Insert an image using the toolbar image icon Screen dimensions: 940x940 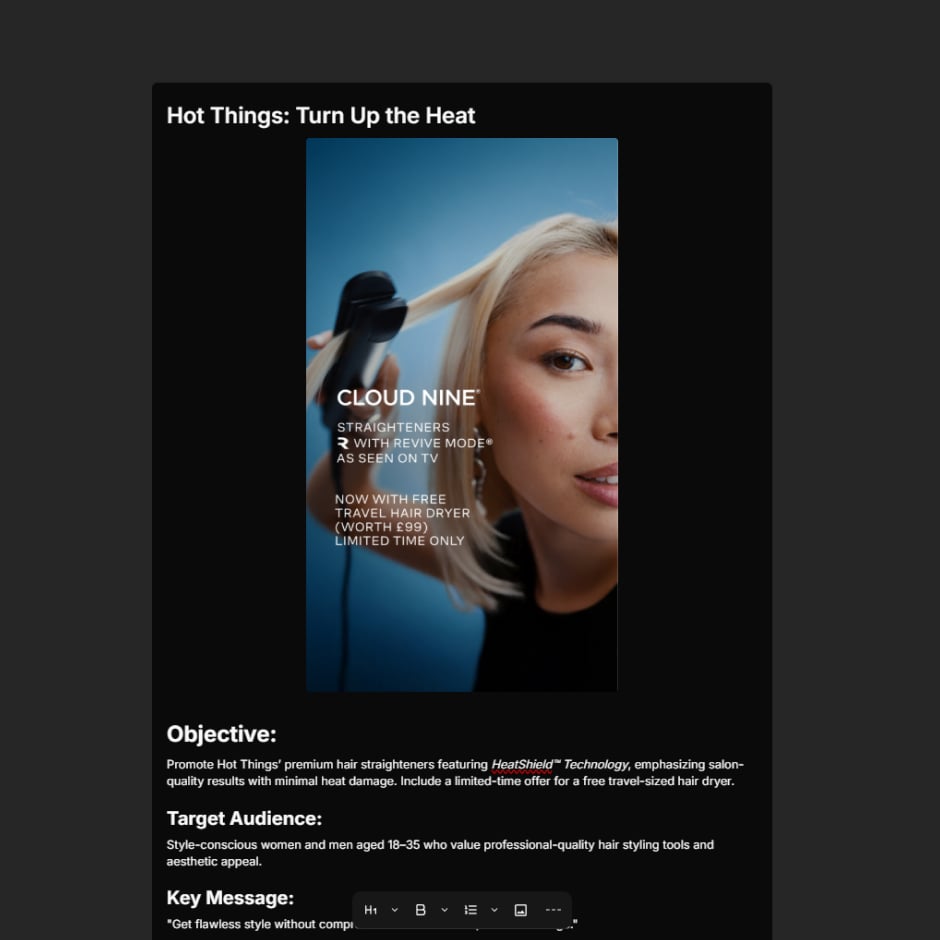click(x=521, y=910)
